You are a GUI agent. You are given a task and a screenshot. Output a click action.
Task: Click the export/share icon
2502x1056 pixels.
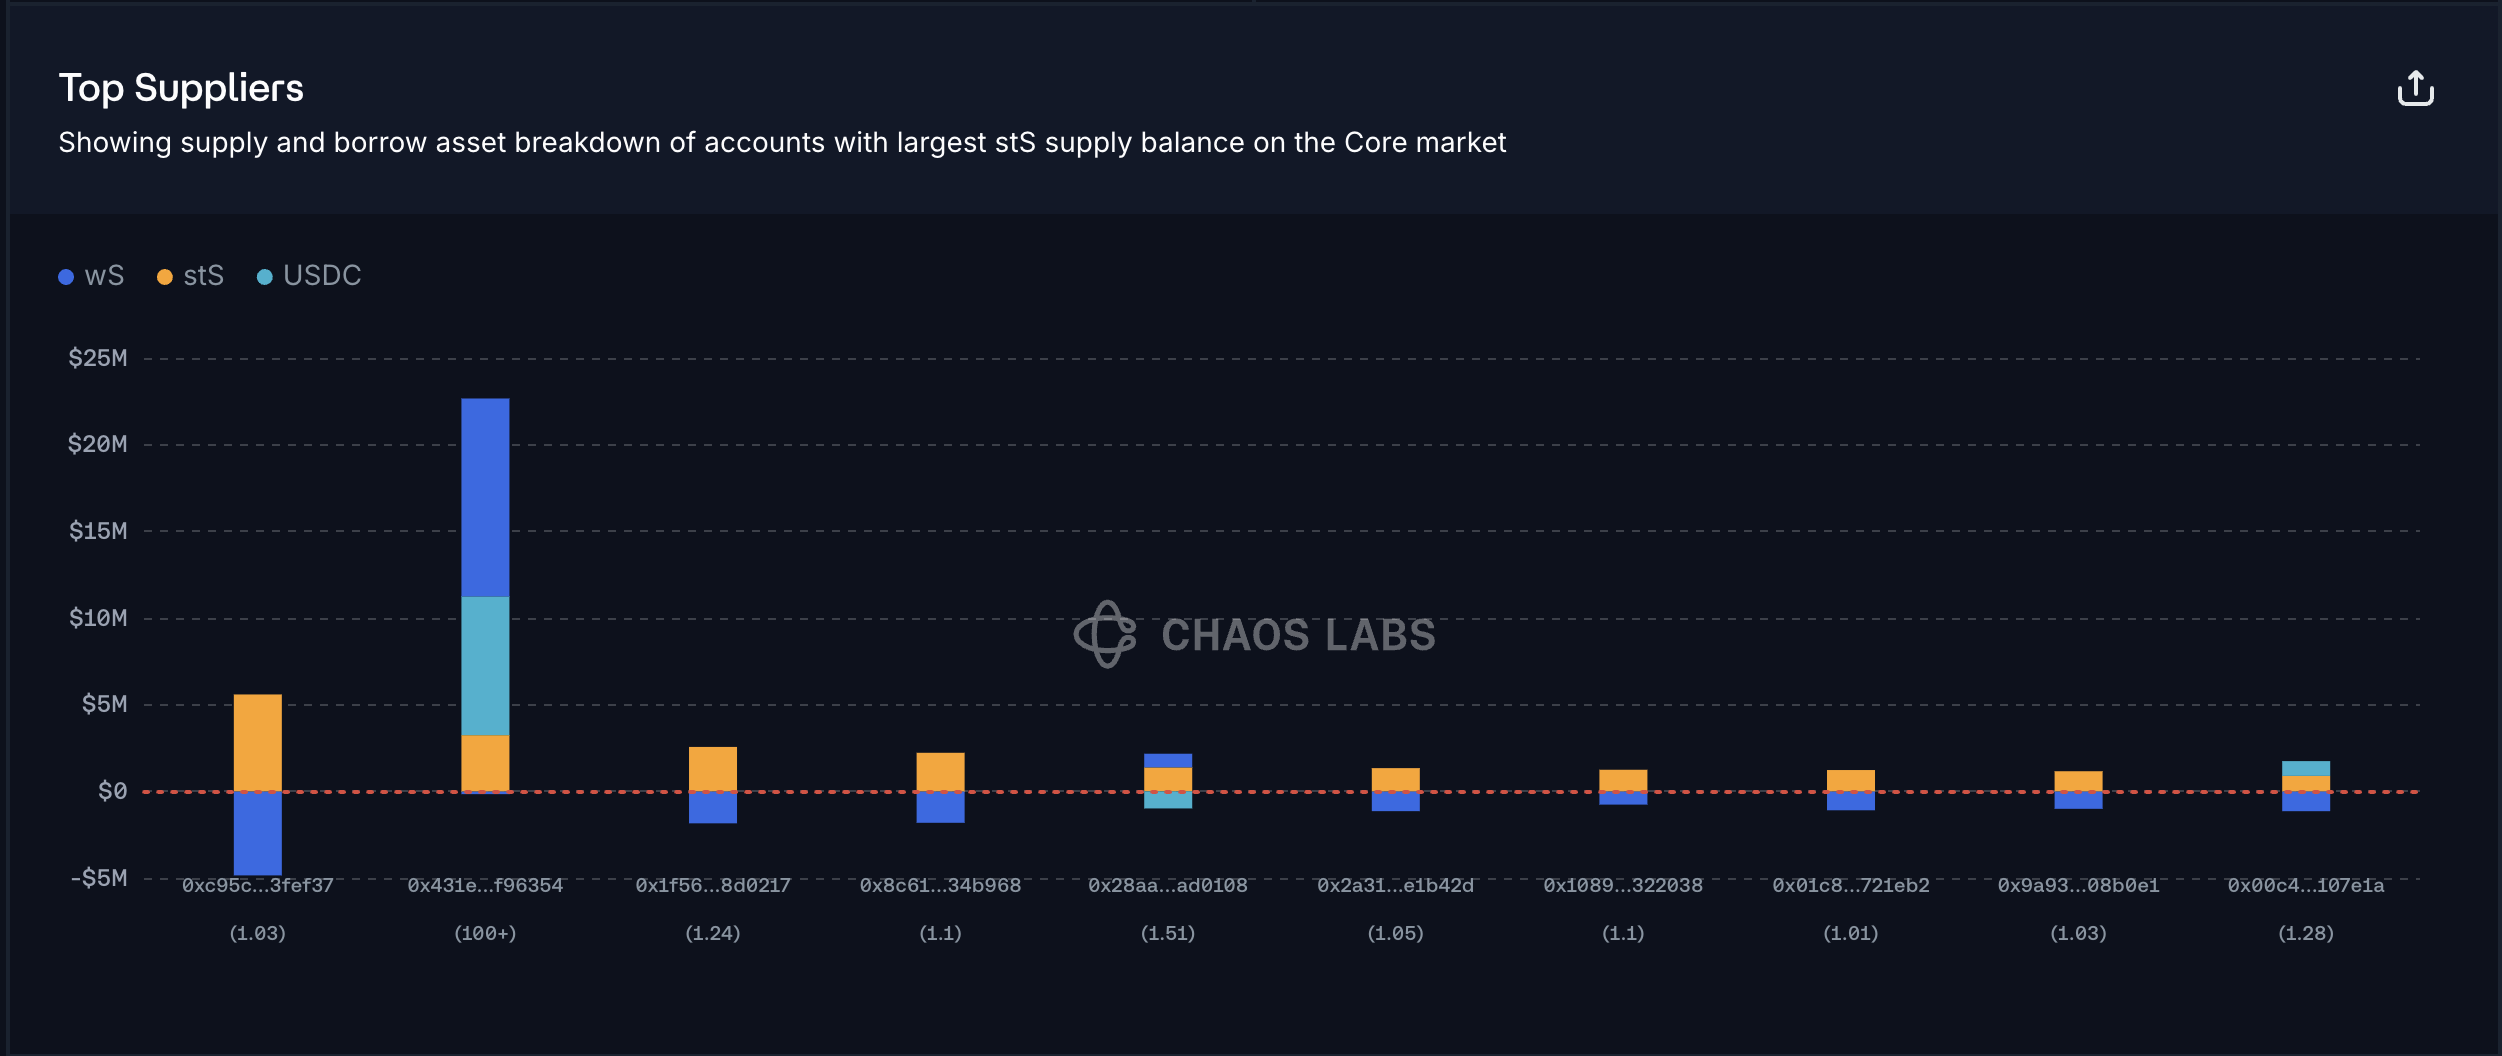[2415, 89]
